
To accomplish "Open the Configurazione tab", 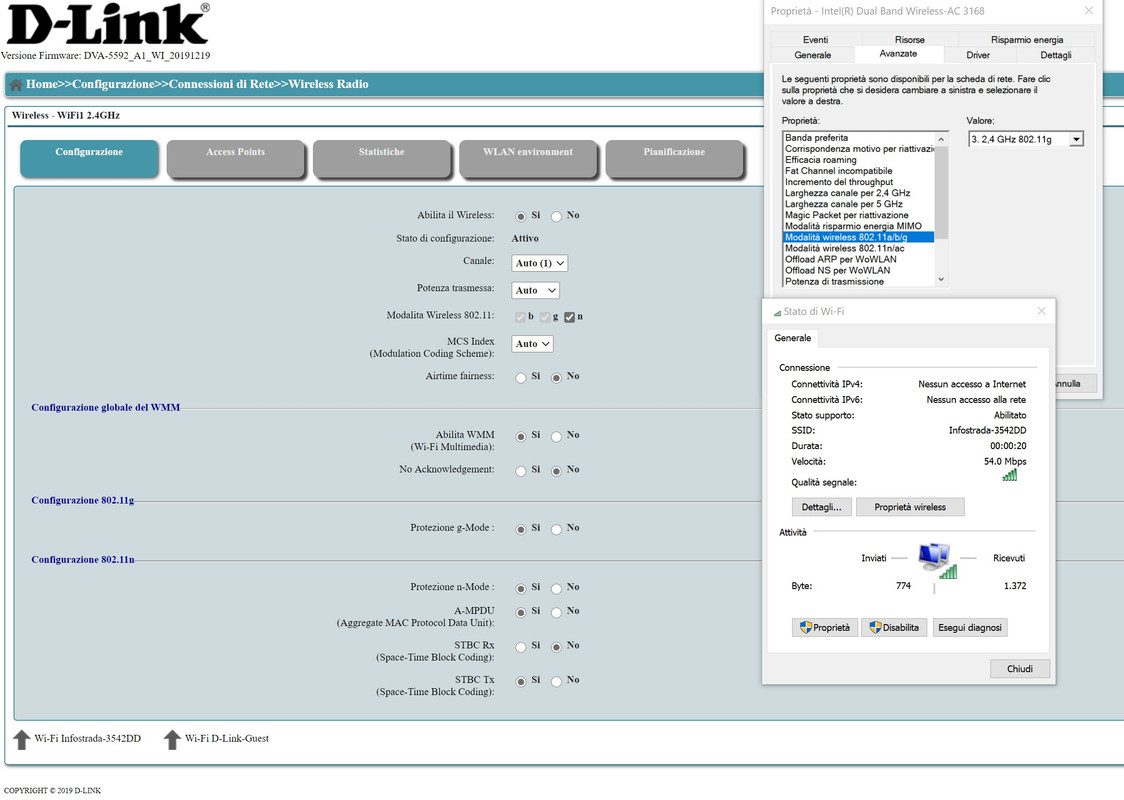I will click(x=90, y=158).
